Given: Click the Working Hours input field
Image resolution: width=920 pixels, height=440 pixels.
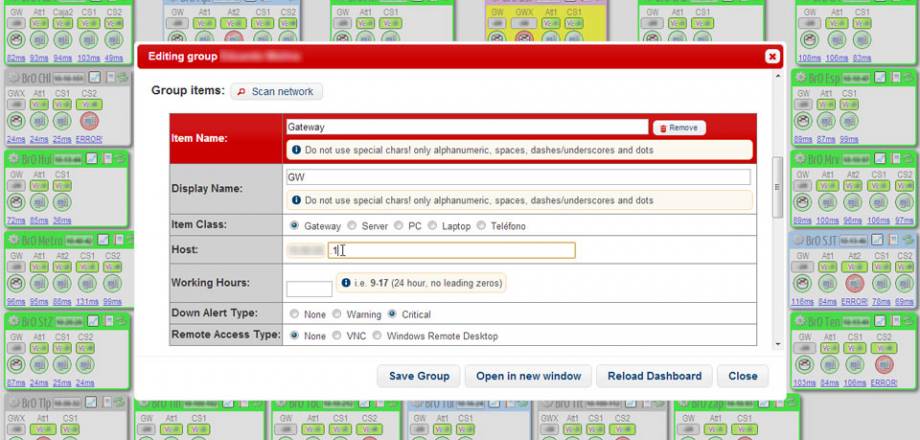Looking at the screenshot, I should tap(309, 289).
